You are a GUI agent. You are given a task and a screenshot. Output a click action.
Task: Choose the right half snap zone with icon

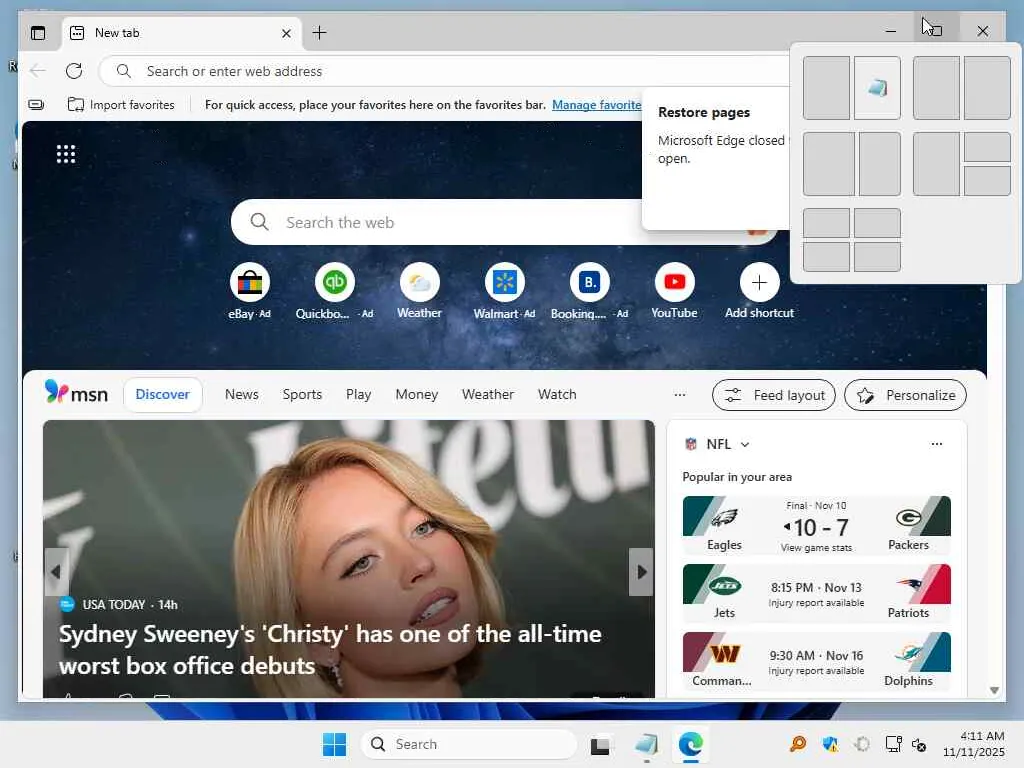click(x=877, y=88)
